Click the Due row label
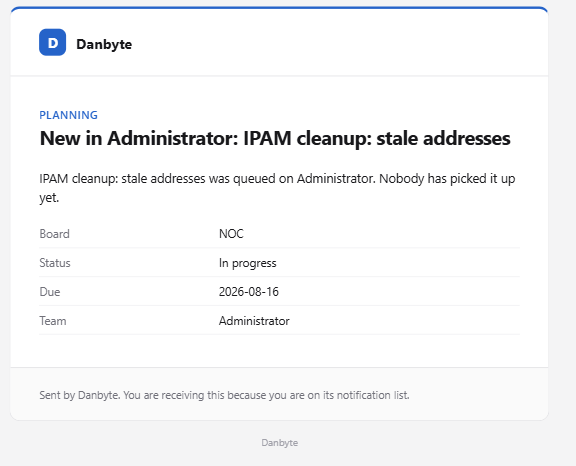The height and width of the screenshot is (466, 576). (x=50, y=292)
